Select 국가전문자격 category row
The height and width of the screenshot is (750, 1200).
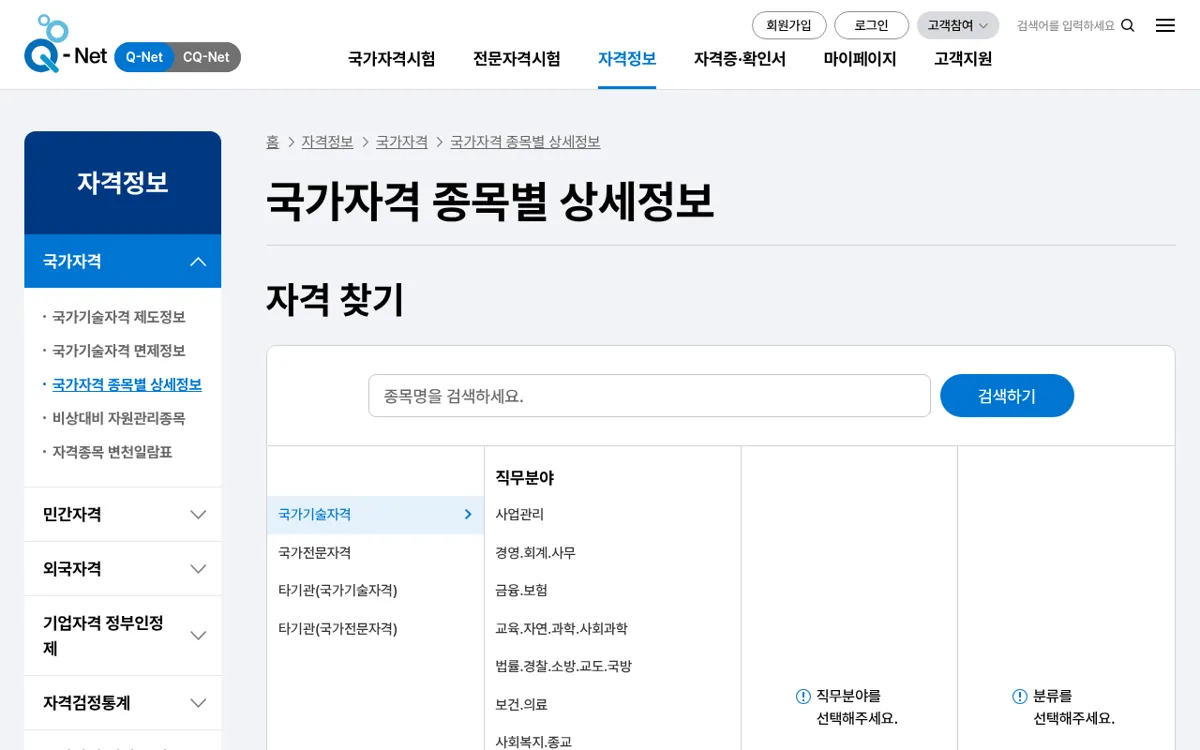tap(375, 553)
